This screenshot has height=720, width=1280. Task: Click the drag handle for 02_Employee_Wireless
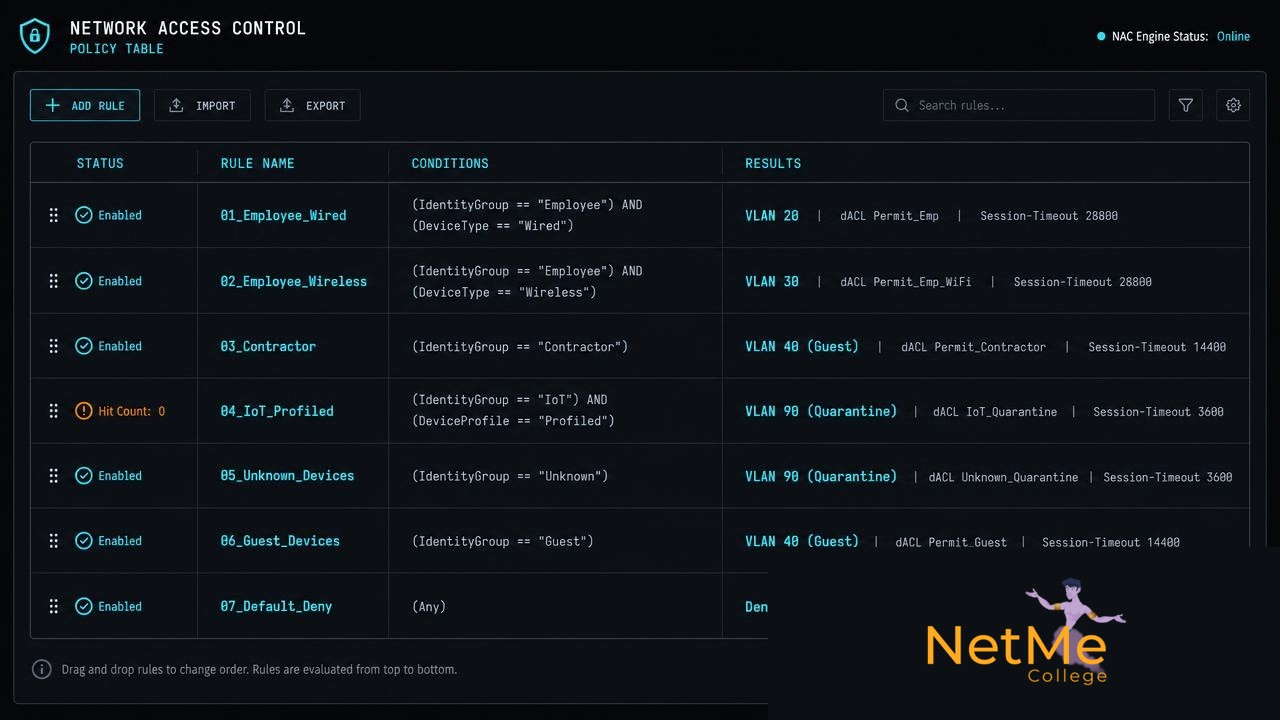54,281
